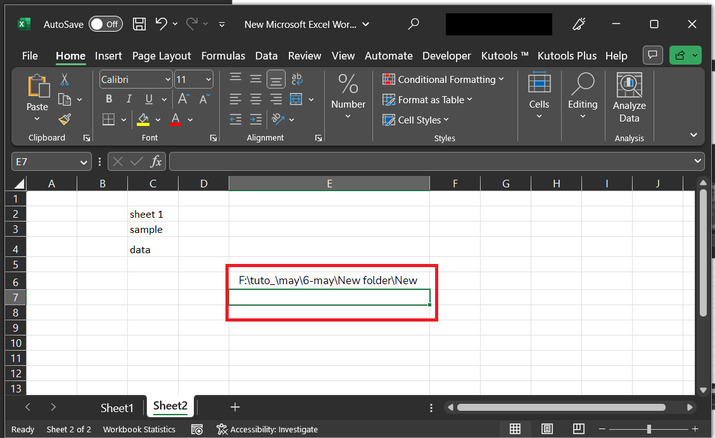Expand the Name Box dropdown arrow

point(84,161)
